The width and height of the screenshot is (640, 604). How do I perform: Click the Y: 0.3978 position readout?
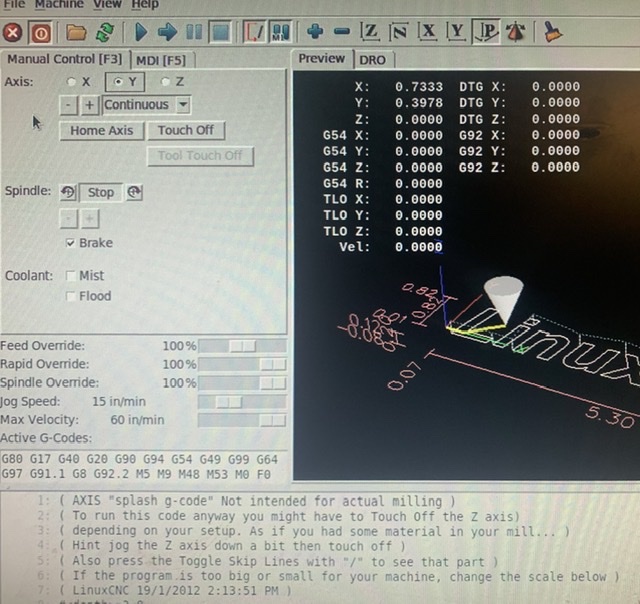click(x=398, y=103)
